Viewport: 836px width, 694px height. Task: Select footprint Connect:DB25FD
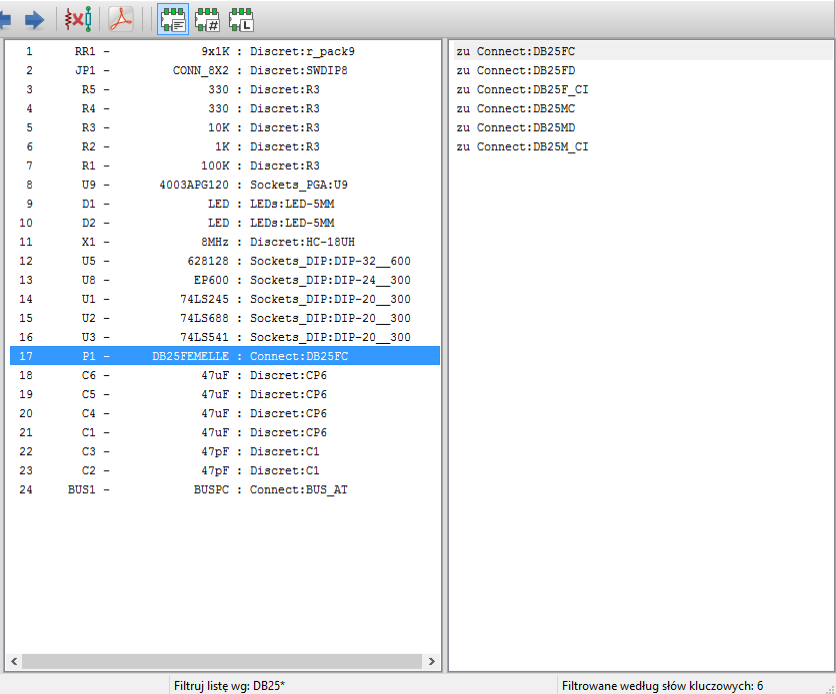[642, 70]
